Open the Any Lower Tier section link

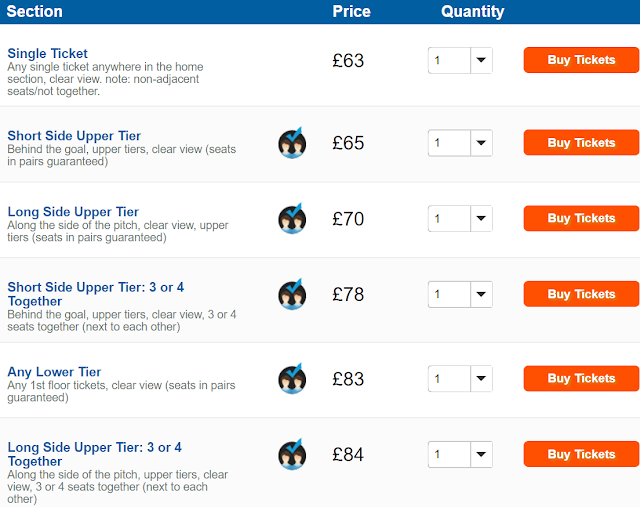[54, 372]
